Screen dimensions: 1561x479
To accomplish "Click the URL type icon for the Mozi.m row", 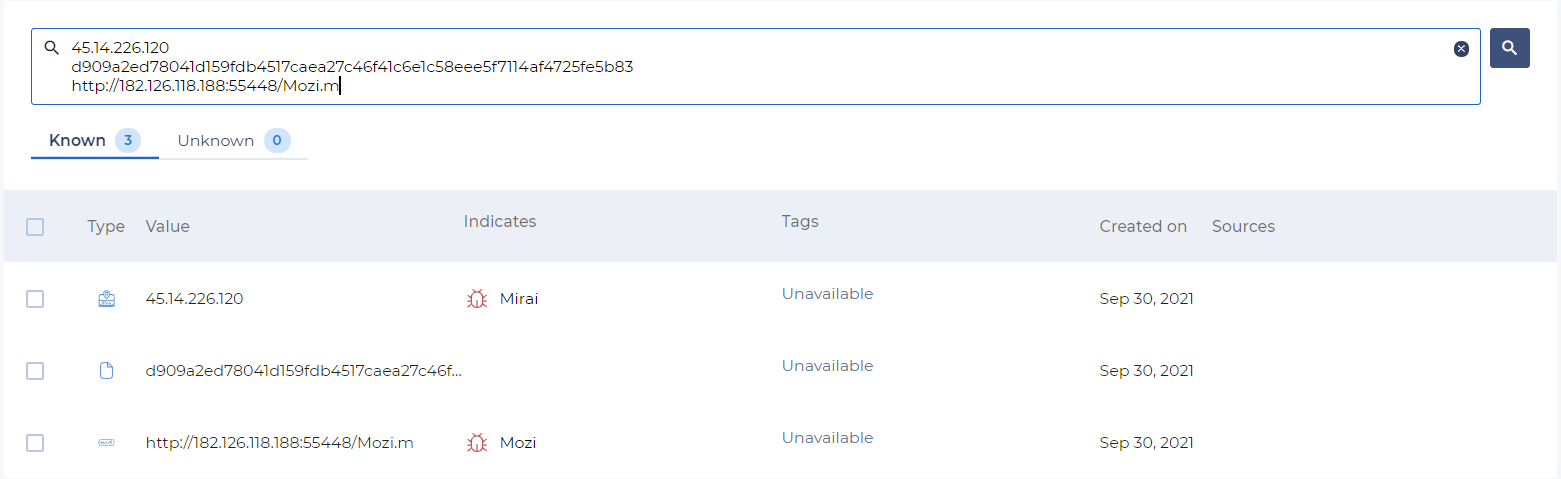I will point(106,443).
